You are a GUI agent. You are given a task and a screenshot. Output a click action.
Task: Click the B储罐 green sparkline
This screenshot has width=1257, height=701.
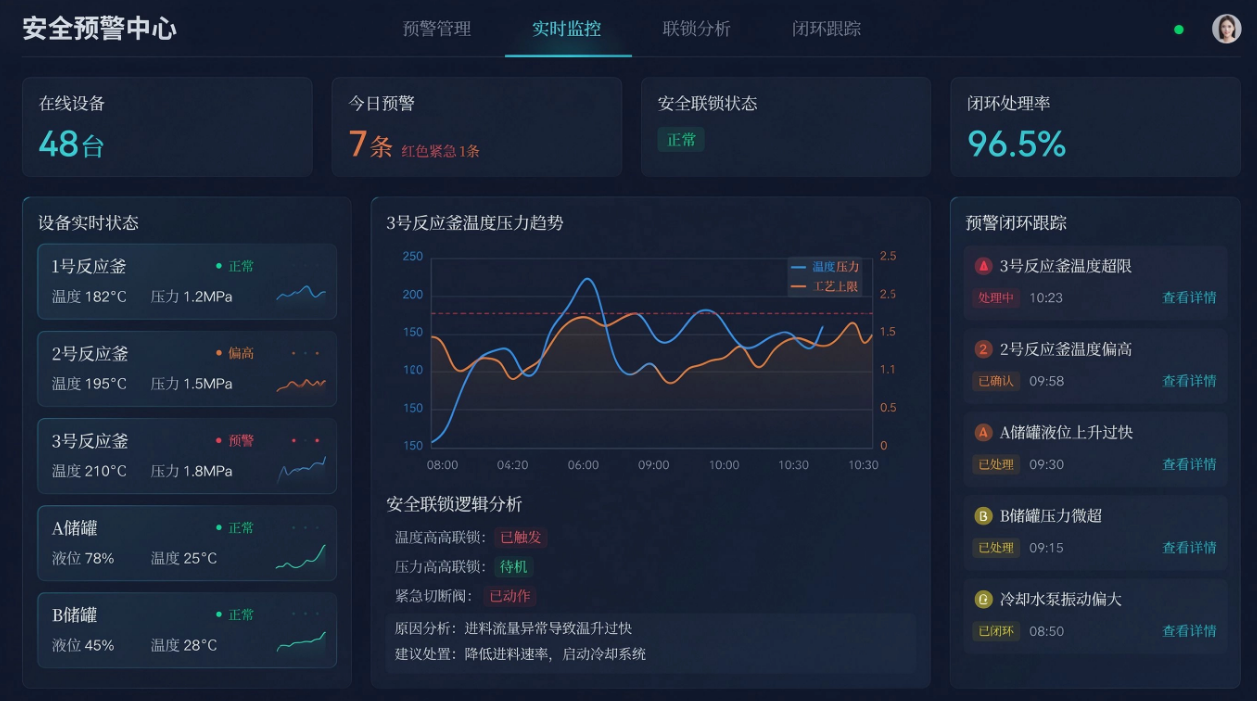(301, 642)
